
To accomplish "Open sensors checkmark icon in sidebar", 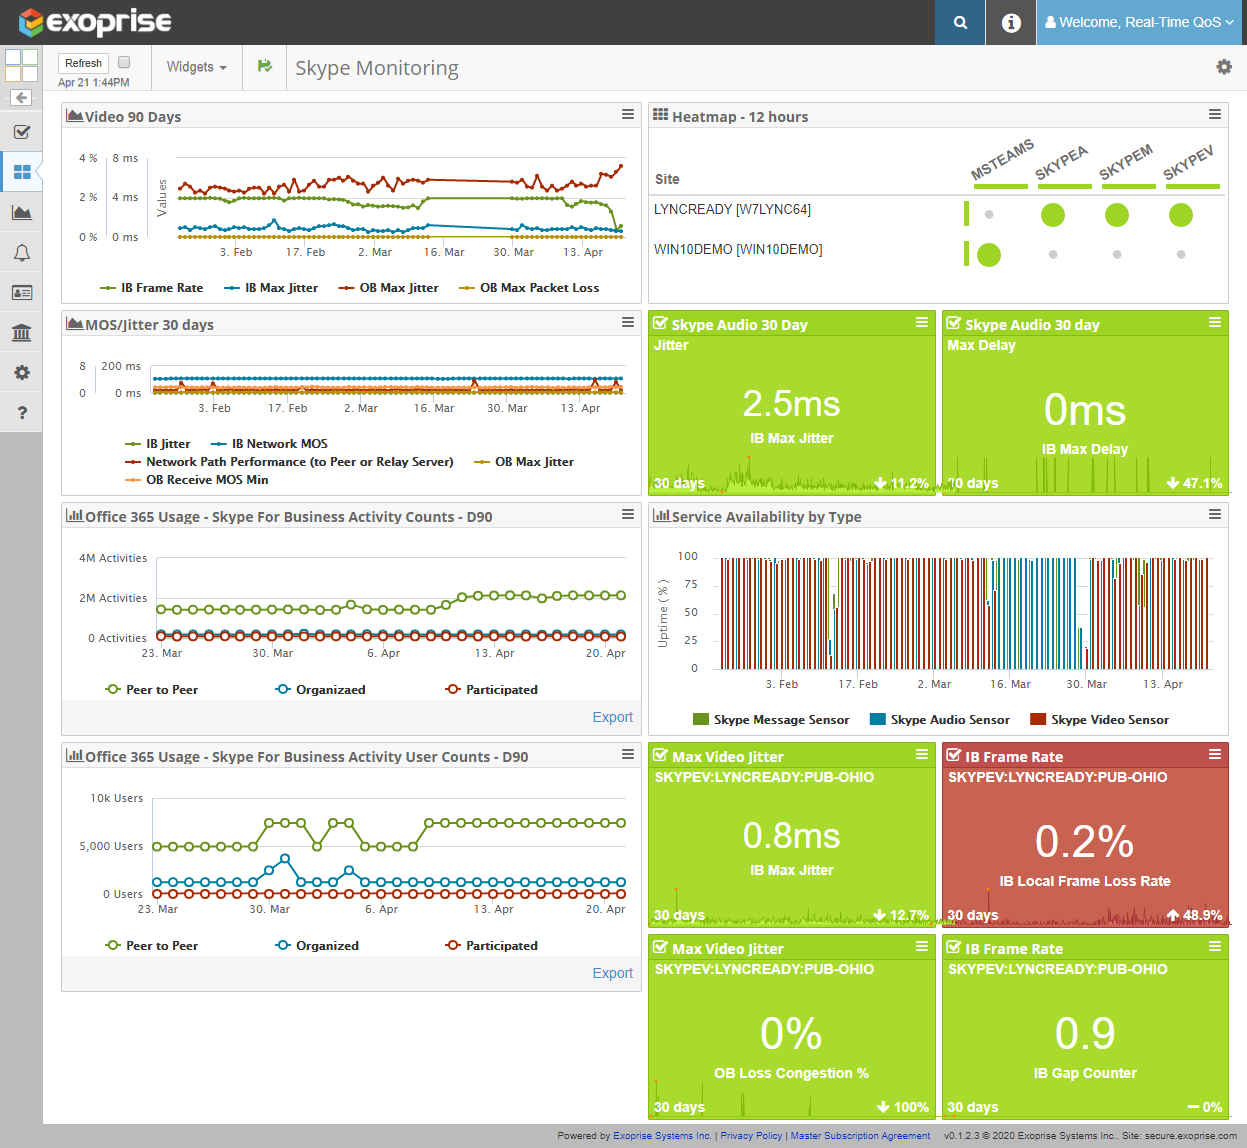I will pyautogui.click(x=21, y=132).
